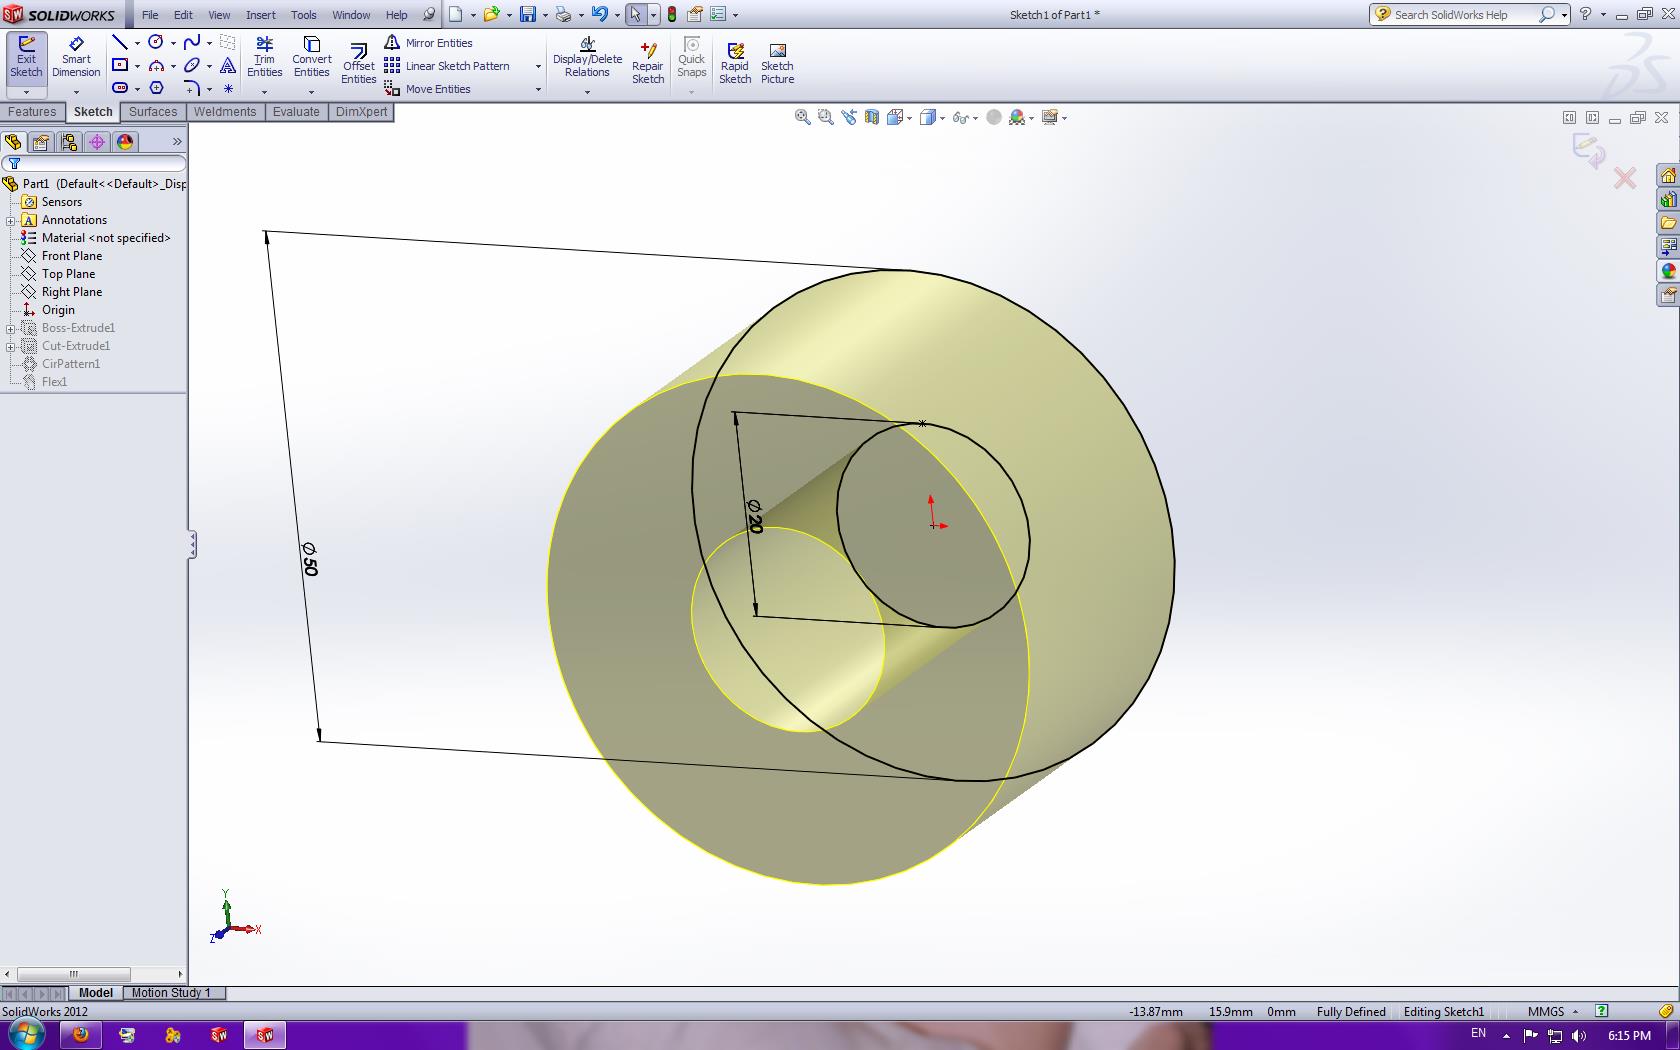The width and height of the screenshot is (1680, 1050).
Task: Switch to PropertyManager panel tab
Action: tap(41, 142)
